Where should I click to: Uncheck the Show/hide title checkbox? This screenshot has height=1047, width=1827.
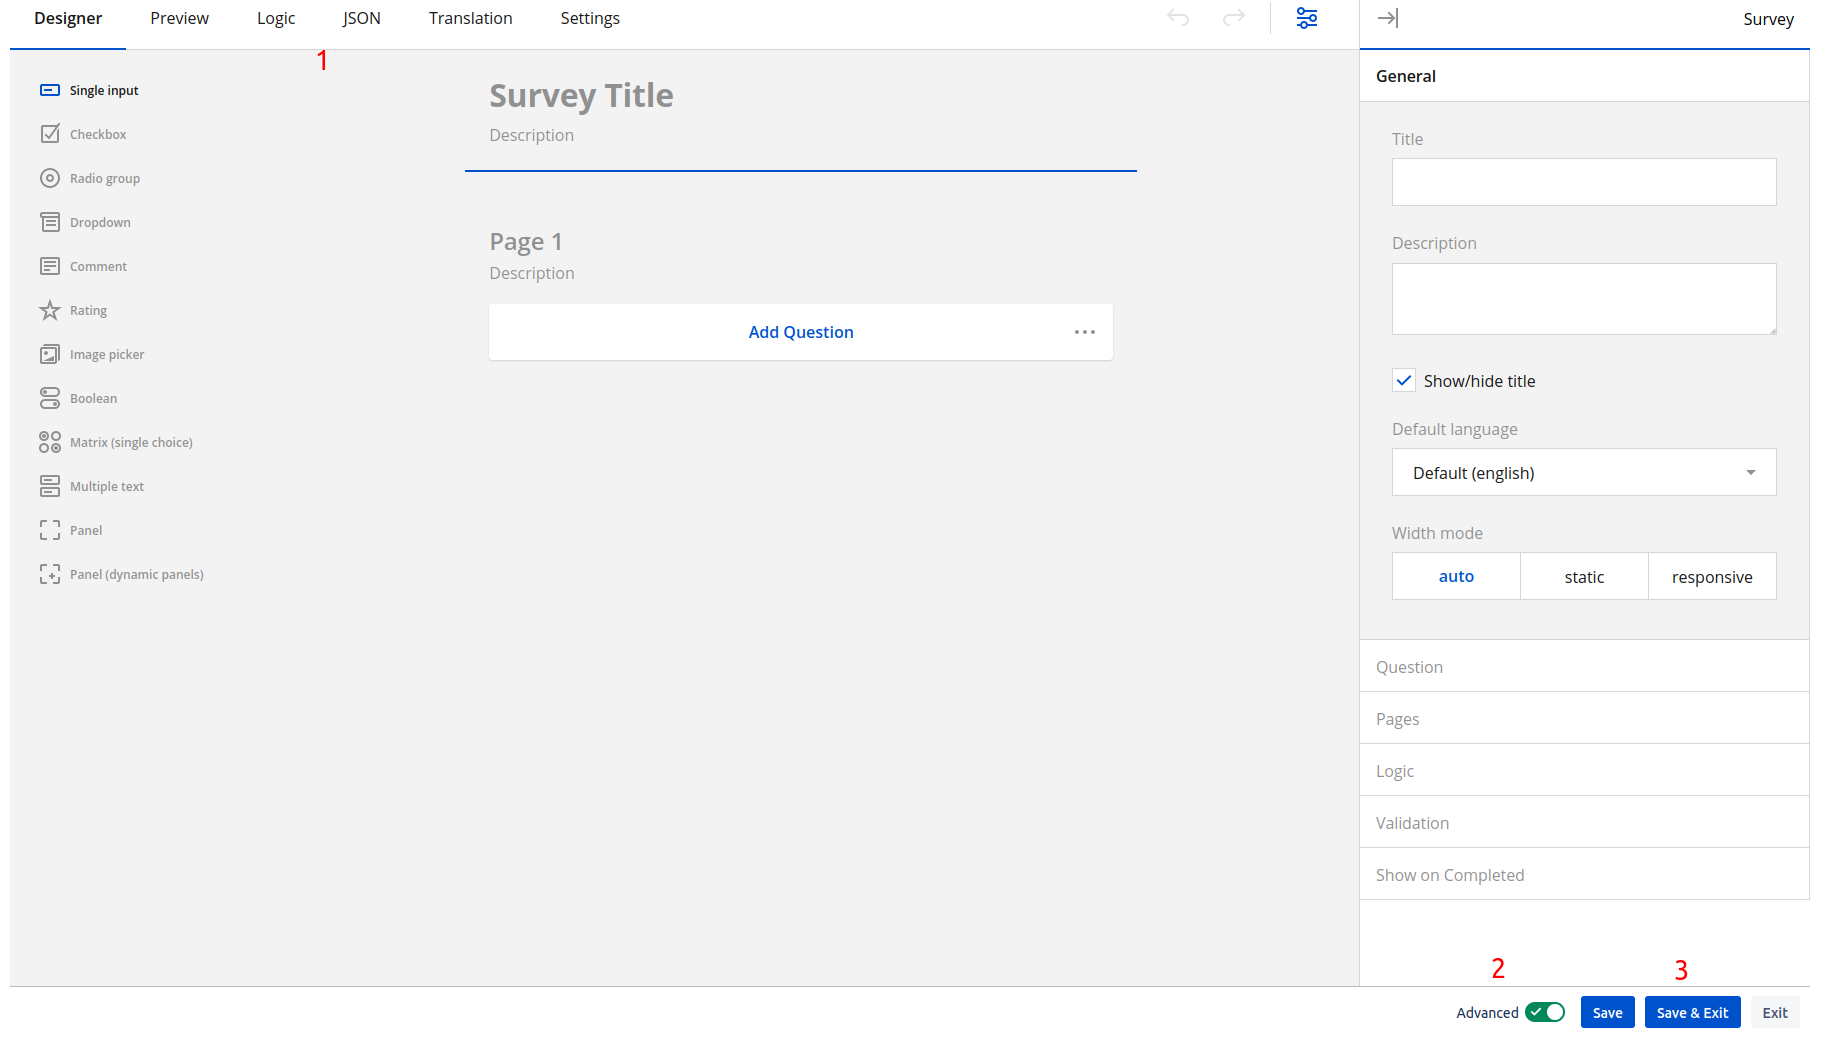pyautogui.click(x=1404, y=381)
